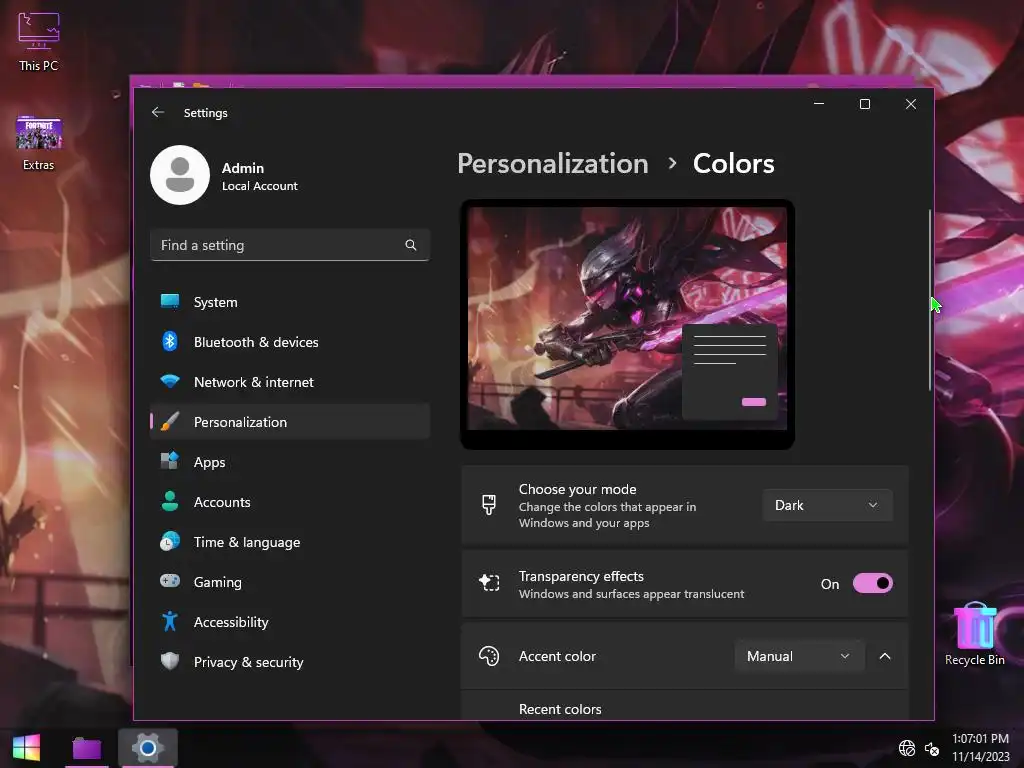Screen dimensions: 1024x768
Task: Click the taskbar clock and date
Action: pyautogui.click(x=980, y=748)
